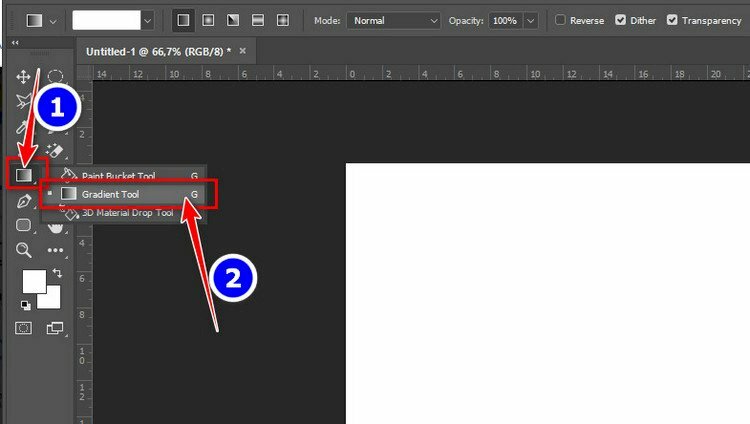Uncheck the Dither option
This screenshot has width=750, height=424.
pos(621,20)
